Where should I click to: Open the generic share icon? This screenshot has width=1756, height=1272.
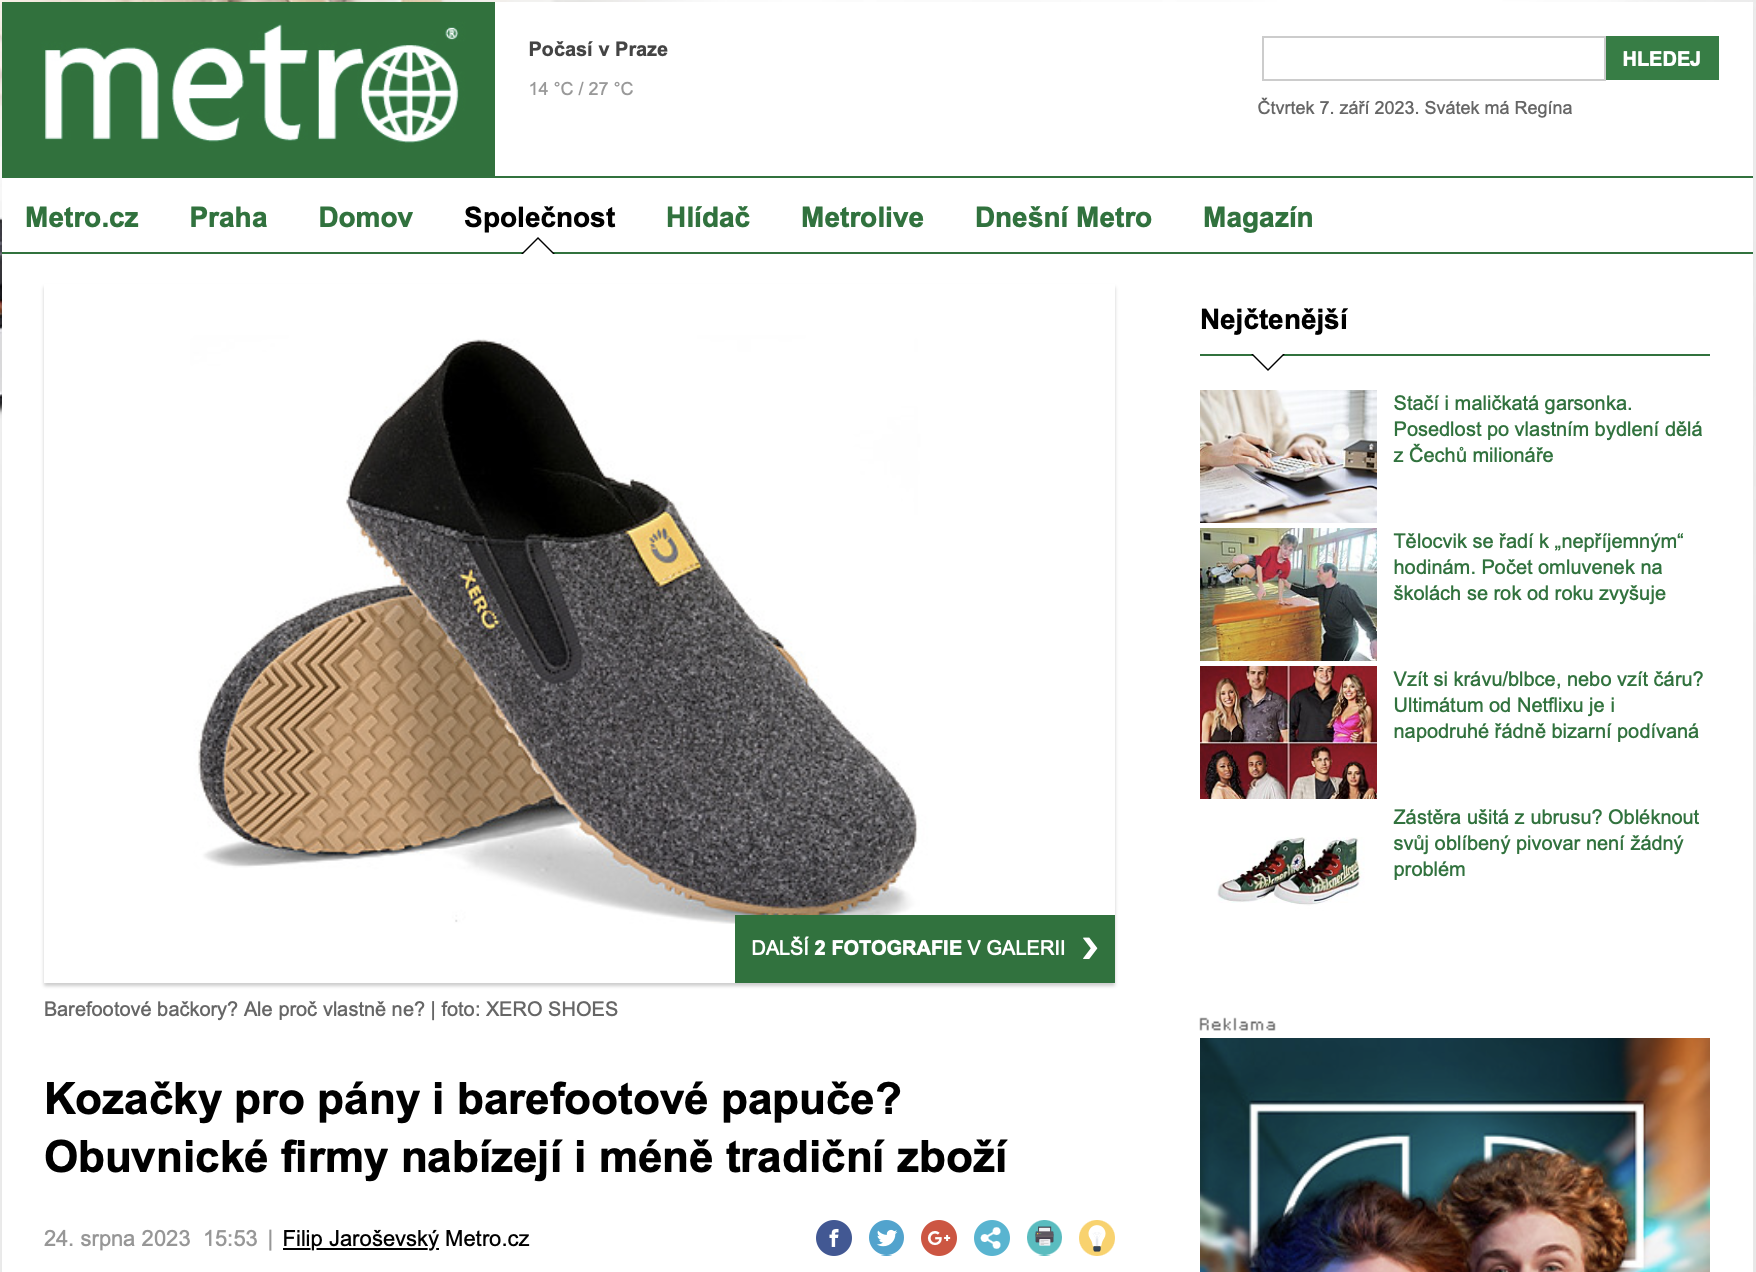pos(991,1238)
